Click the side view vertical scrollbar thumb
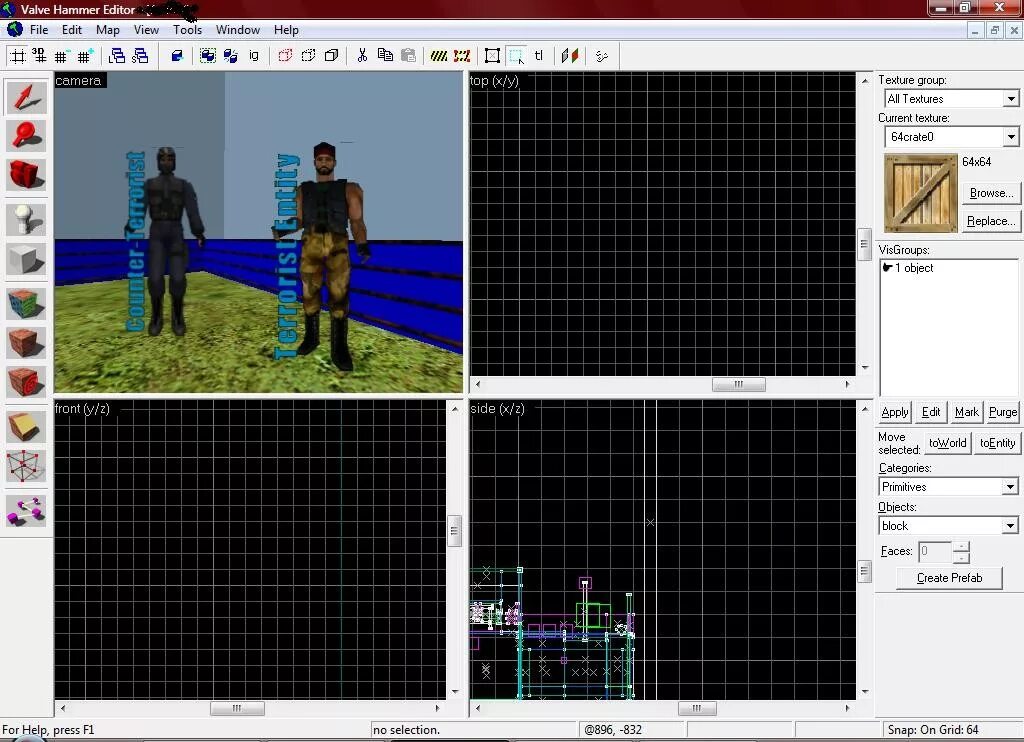This screenshot has height=742, width=1024. [x=864, y=571]
